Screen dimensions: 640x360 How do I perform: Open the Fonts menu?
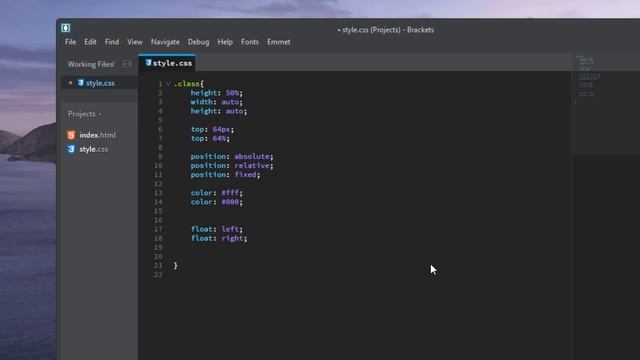click(250, 42)
